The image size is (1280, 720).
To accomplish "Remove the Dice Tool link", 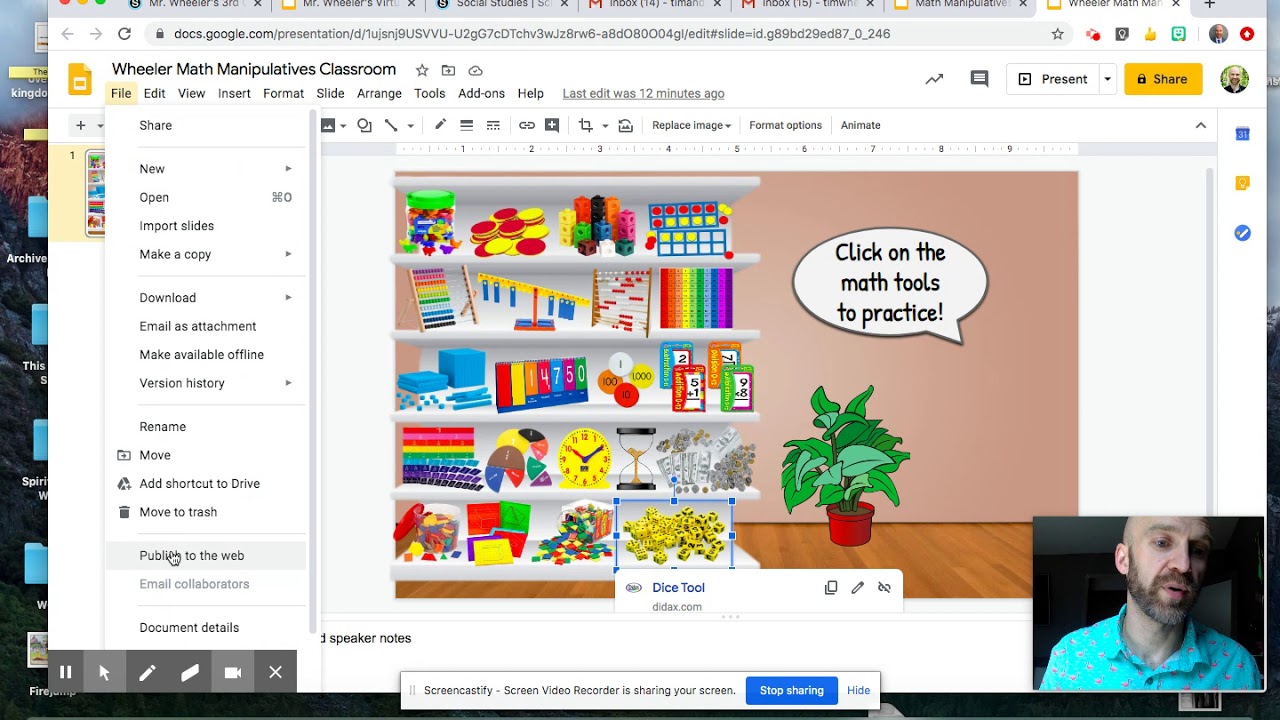I will pos(884,588).
